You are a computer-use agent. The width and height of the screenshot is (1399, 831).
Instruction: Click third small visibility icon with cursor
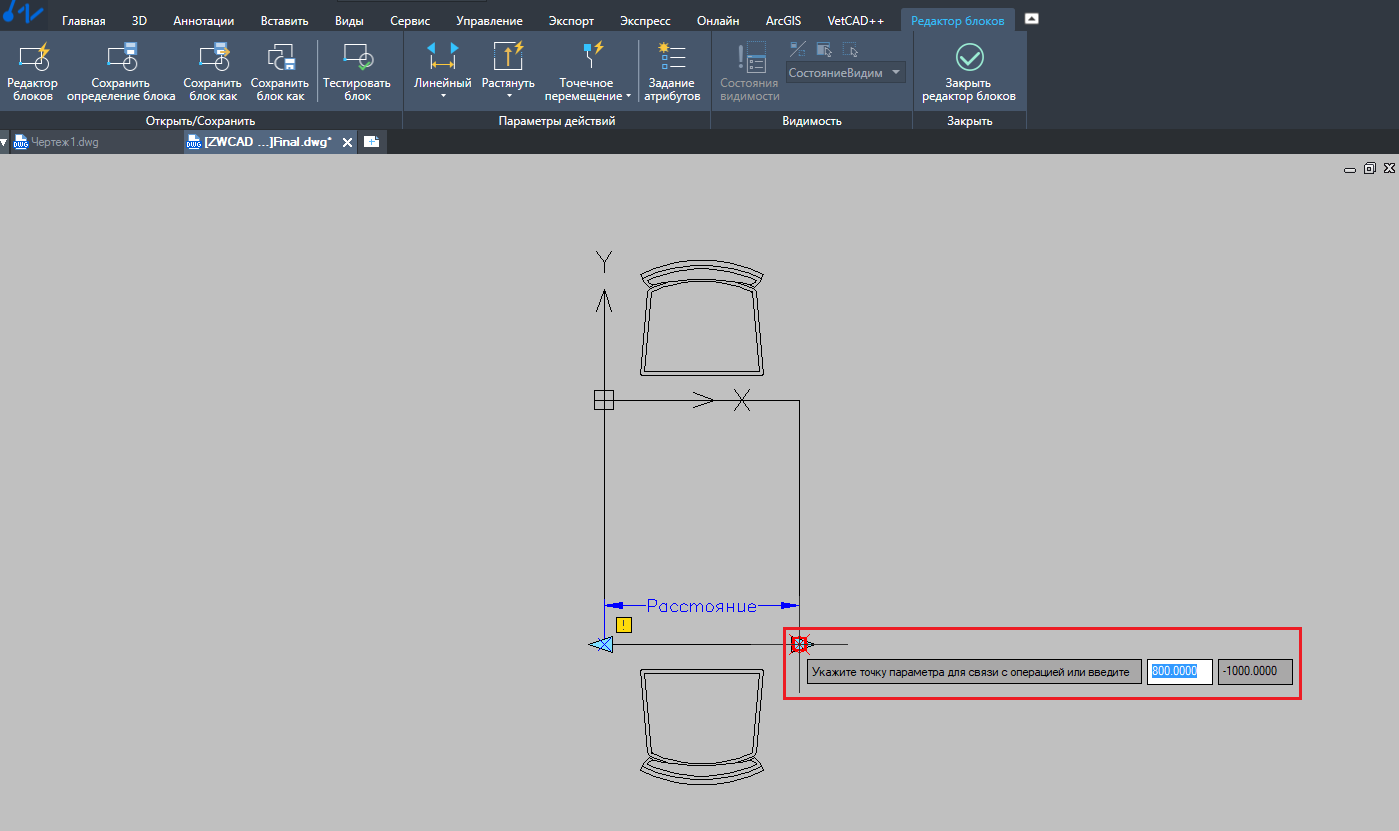[x=850, y=49]
